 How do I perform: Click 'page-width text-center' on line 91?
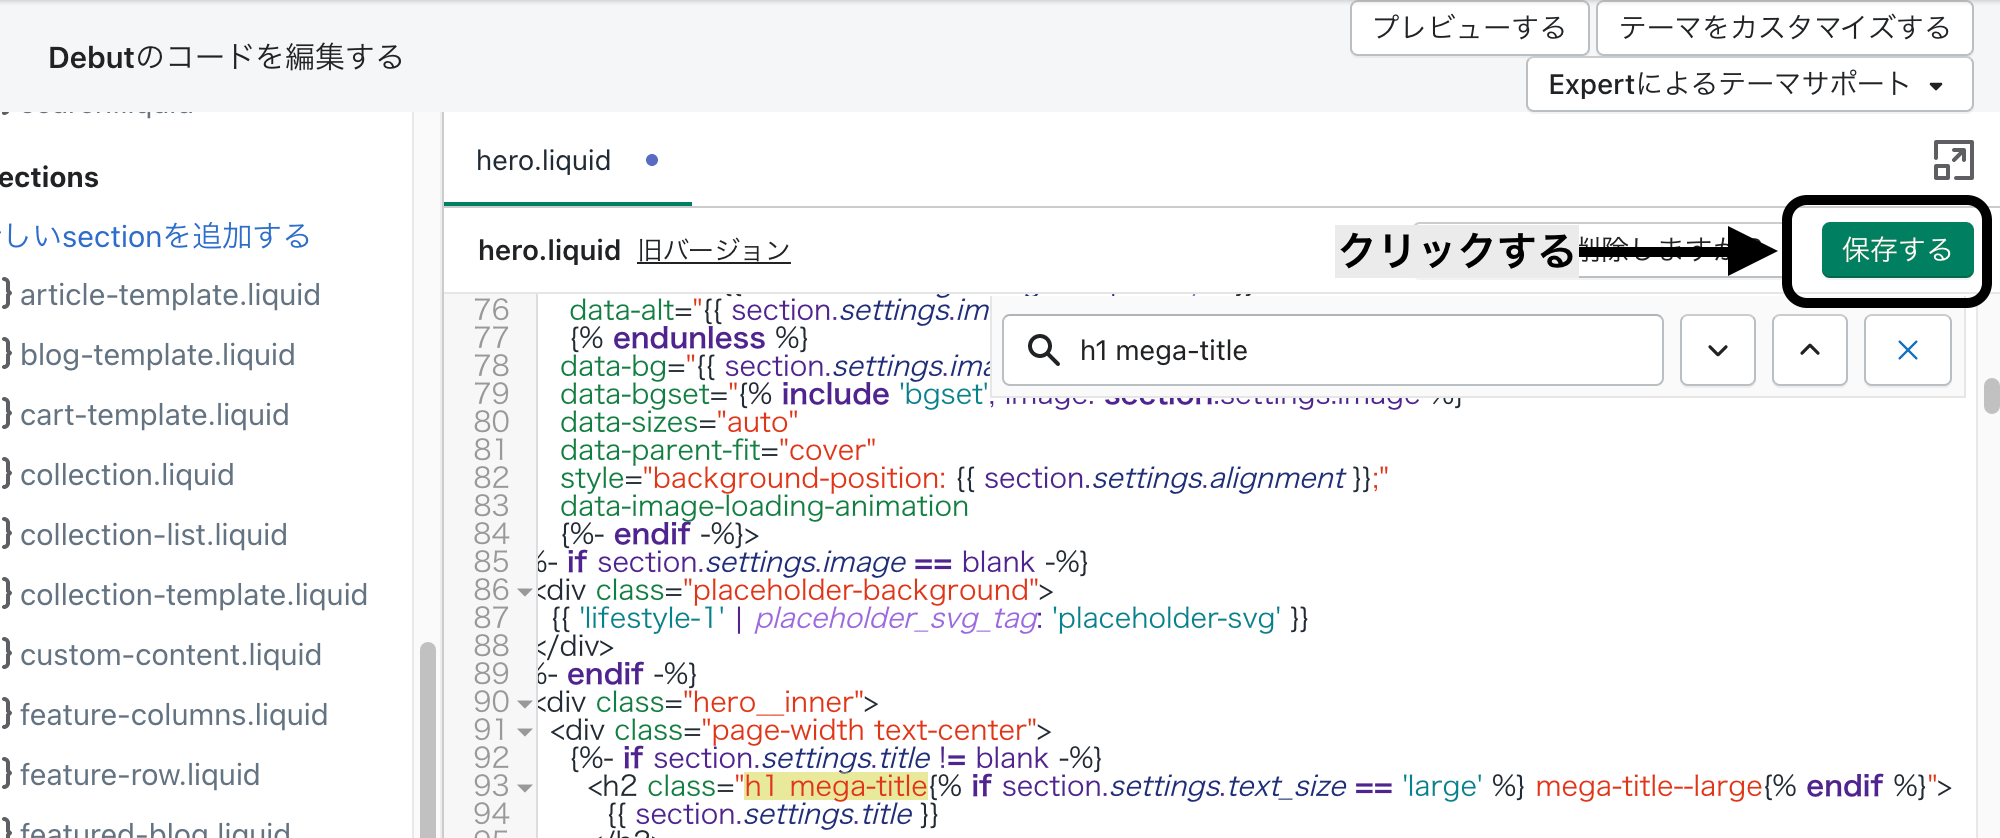click(869, 730)
